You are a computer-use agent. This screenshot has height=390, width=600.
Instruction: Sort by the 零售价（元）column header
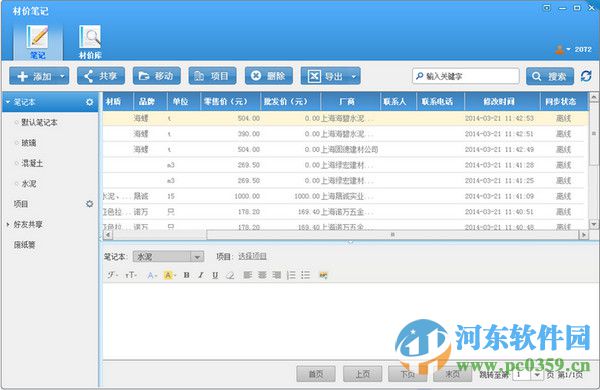[x=230, y=101]
